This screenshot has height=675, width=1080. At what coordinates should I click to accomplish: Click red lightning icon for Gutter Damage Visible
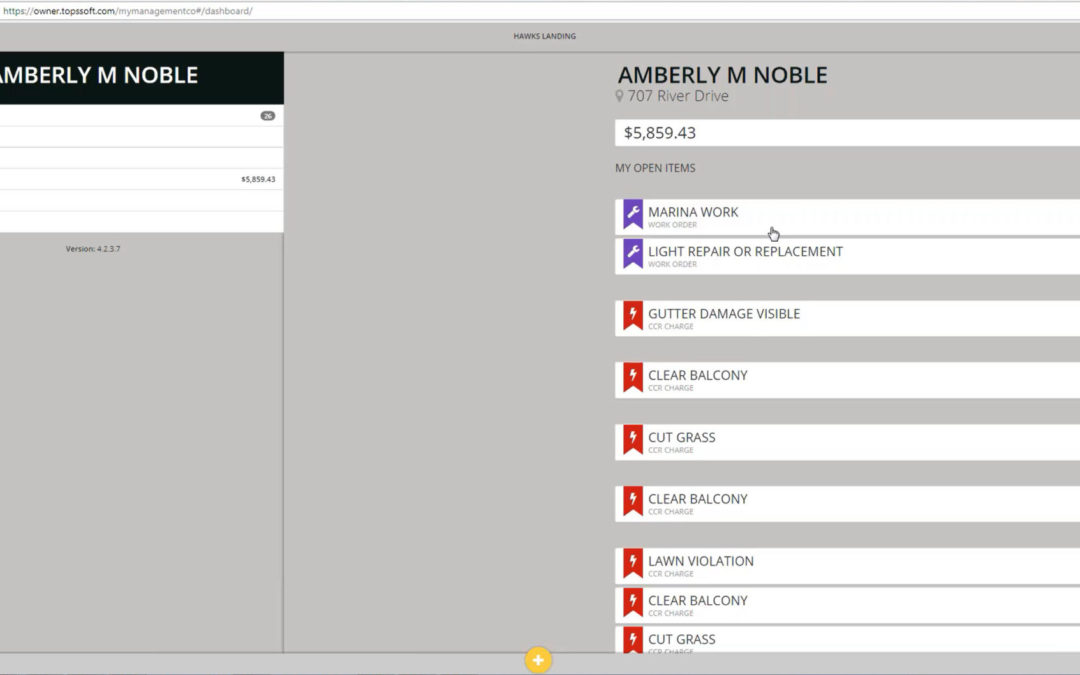click(632, 316)
